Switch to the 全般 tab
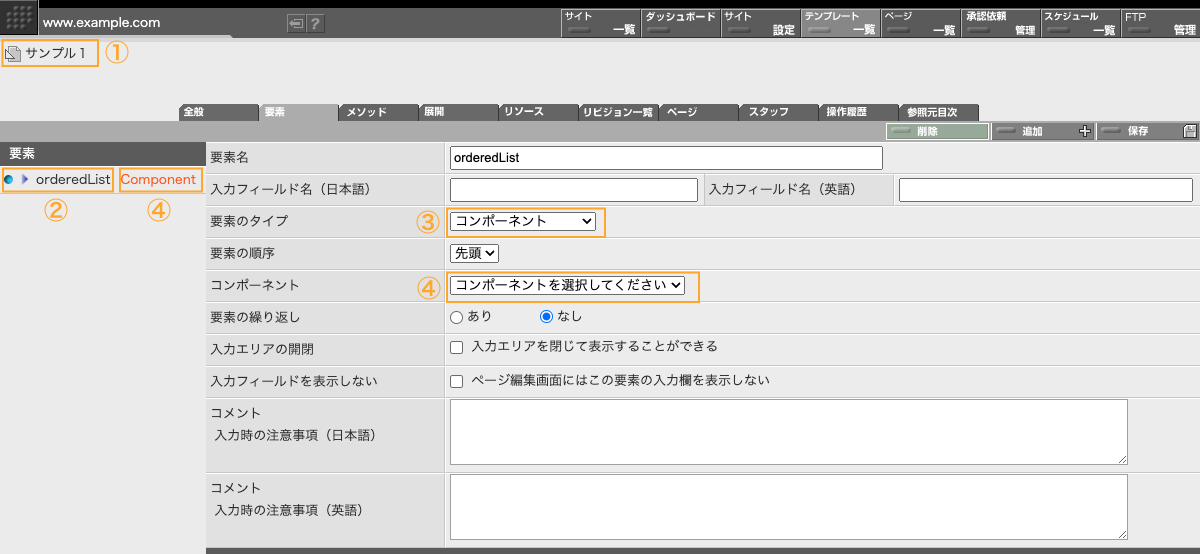Image resolution: width=1200 pixels, height=554 pixels. tap(218, 112)
